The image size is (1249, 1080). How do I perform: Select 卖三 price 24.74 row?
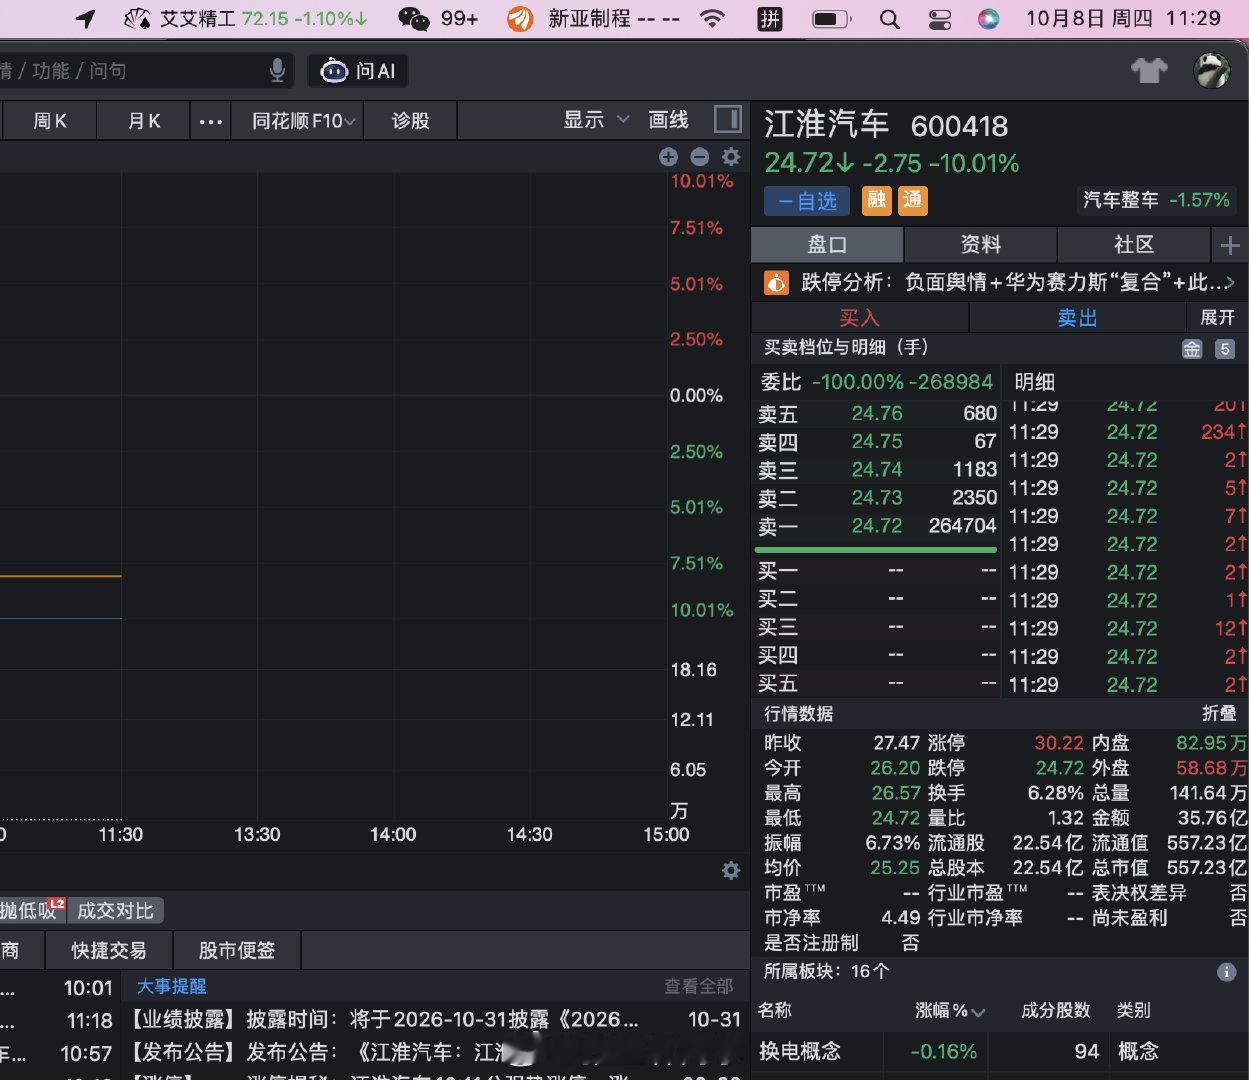pos(876,469)
